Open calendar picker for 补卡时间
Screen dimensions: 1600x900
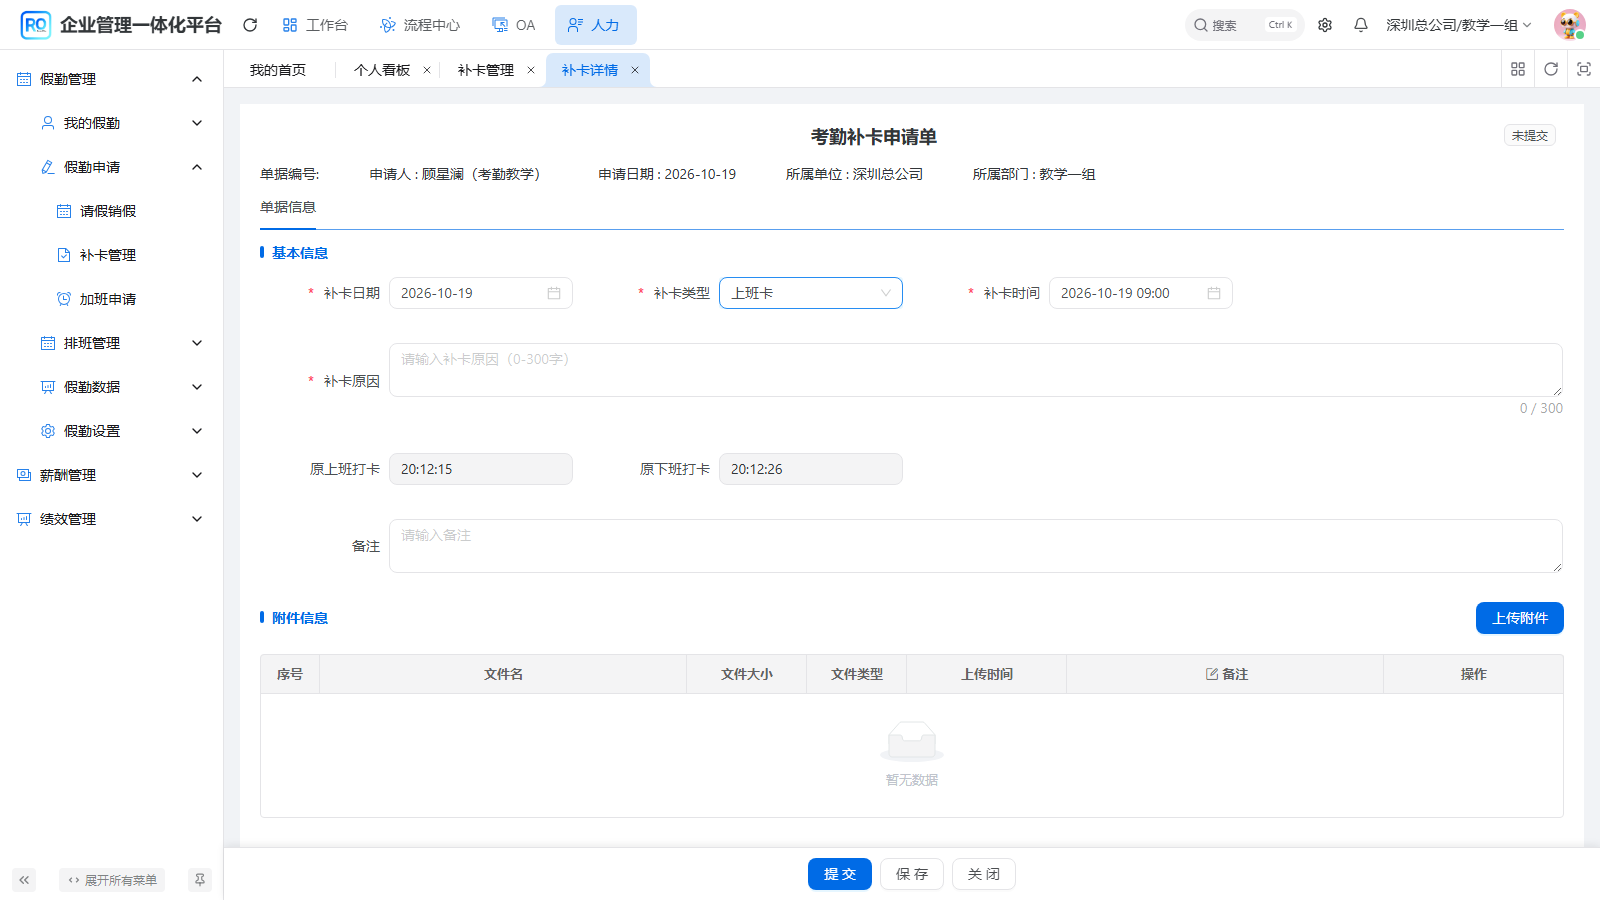(1214, 293)
